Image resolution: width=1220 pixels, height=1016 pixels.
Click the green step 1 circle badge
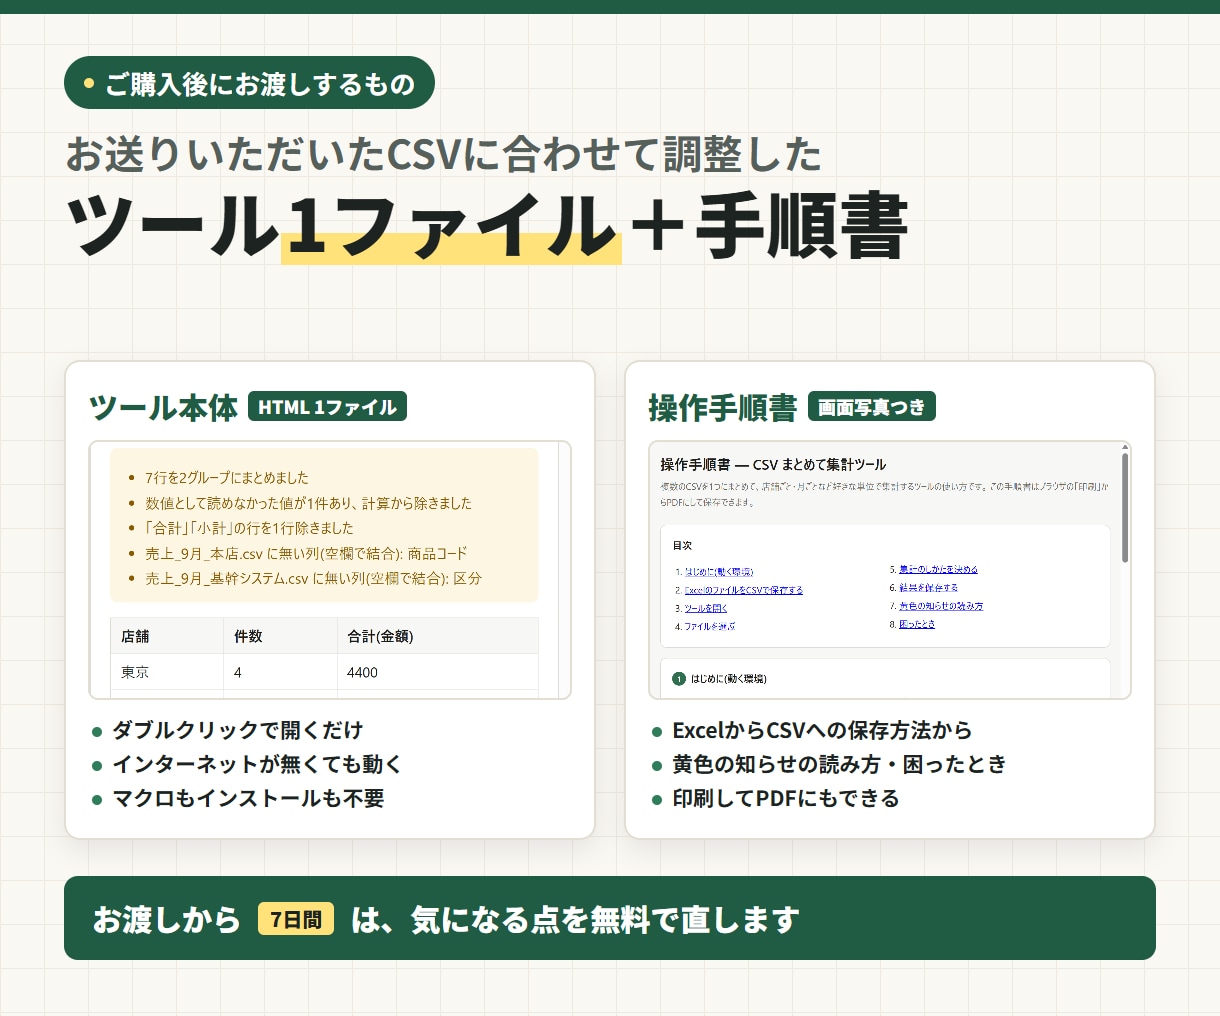coord(679,679)
